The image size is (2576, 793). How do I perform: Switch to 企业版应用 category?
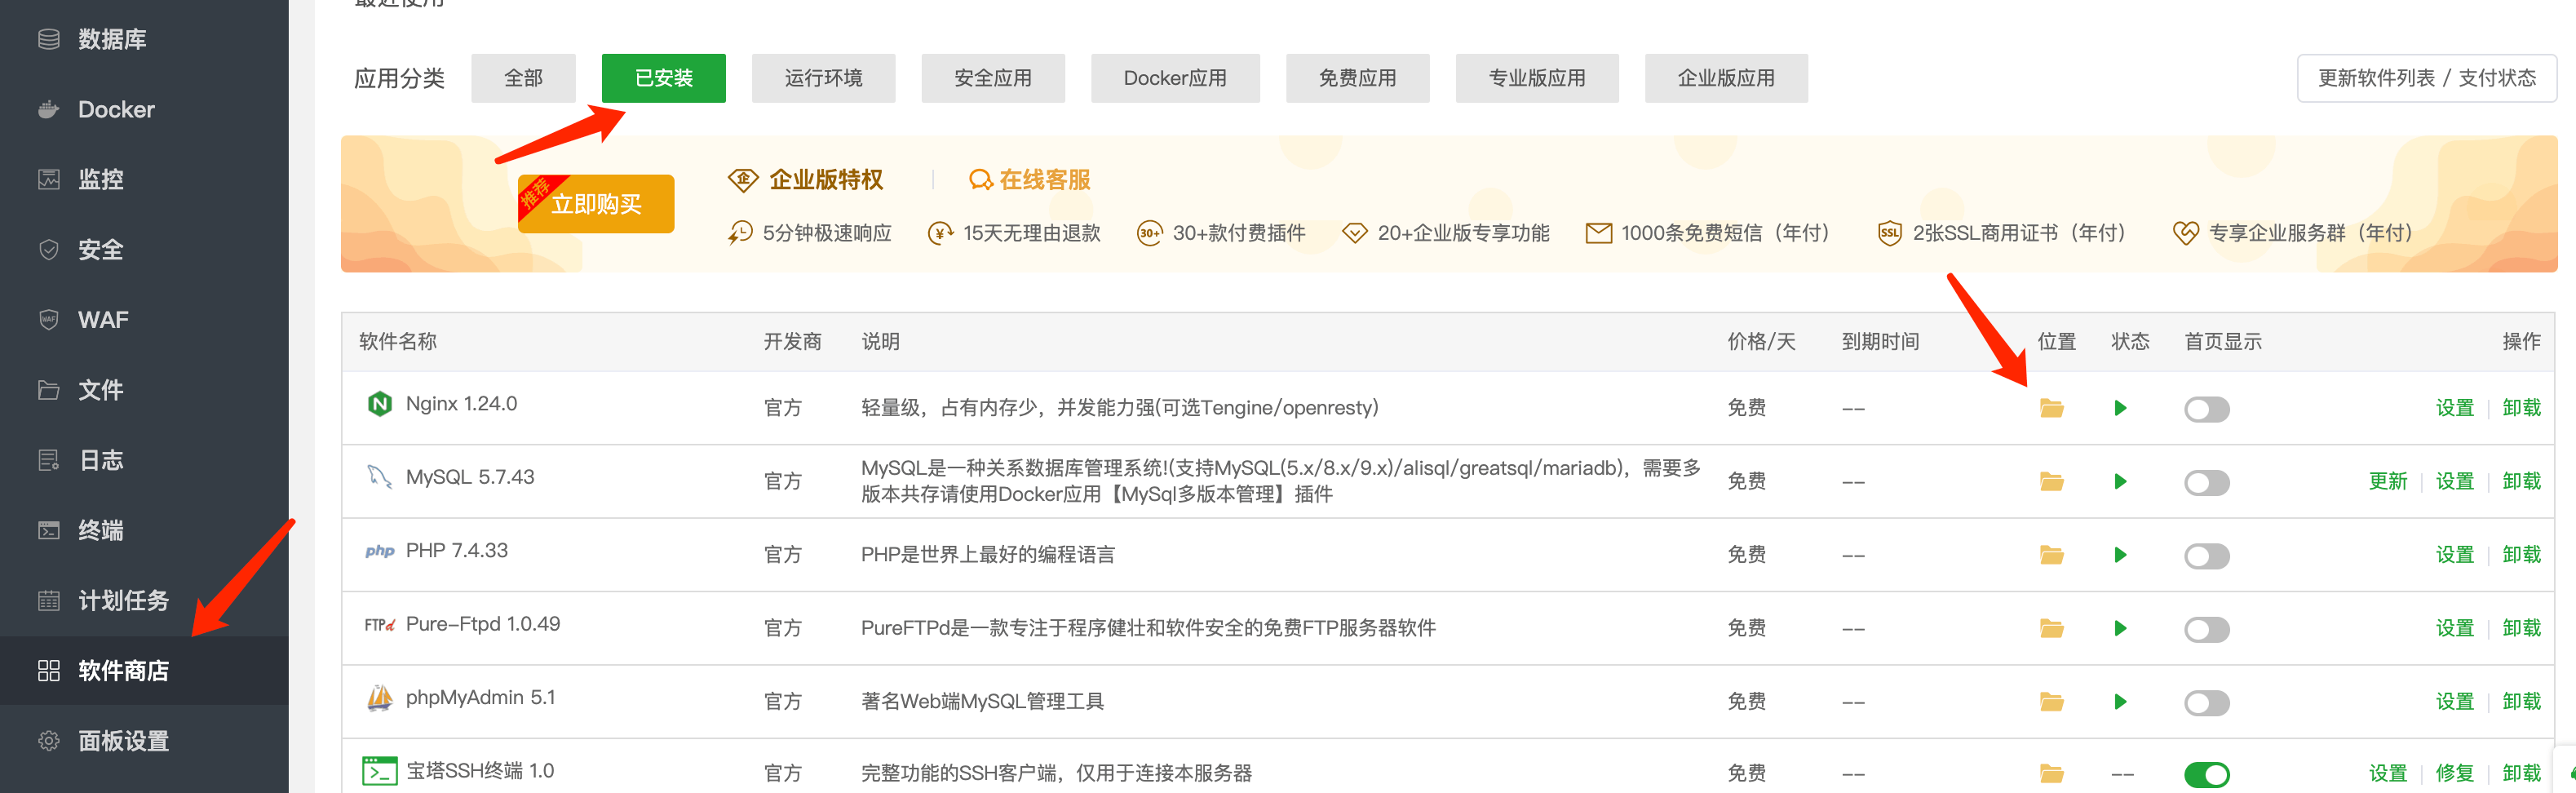click(1726, 78)
